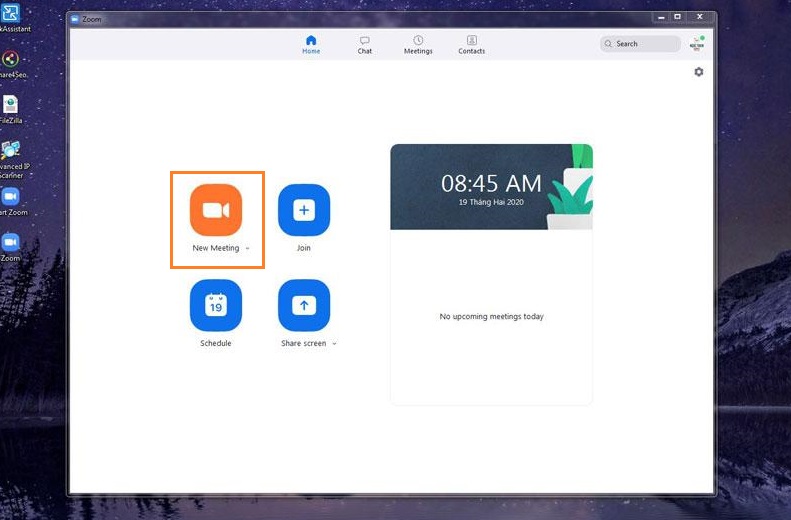Select the Home tab
791x520 pixels.
click(x=311, y=44)
